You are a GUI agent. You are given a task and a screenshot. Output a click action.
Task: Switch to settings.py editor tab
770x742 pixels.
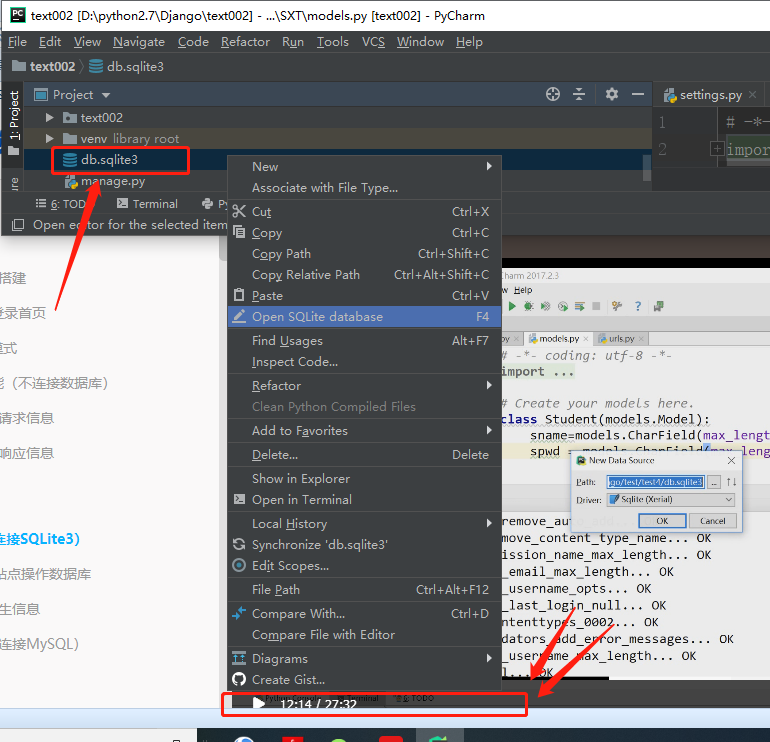pos(710,95)
